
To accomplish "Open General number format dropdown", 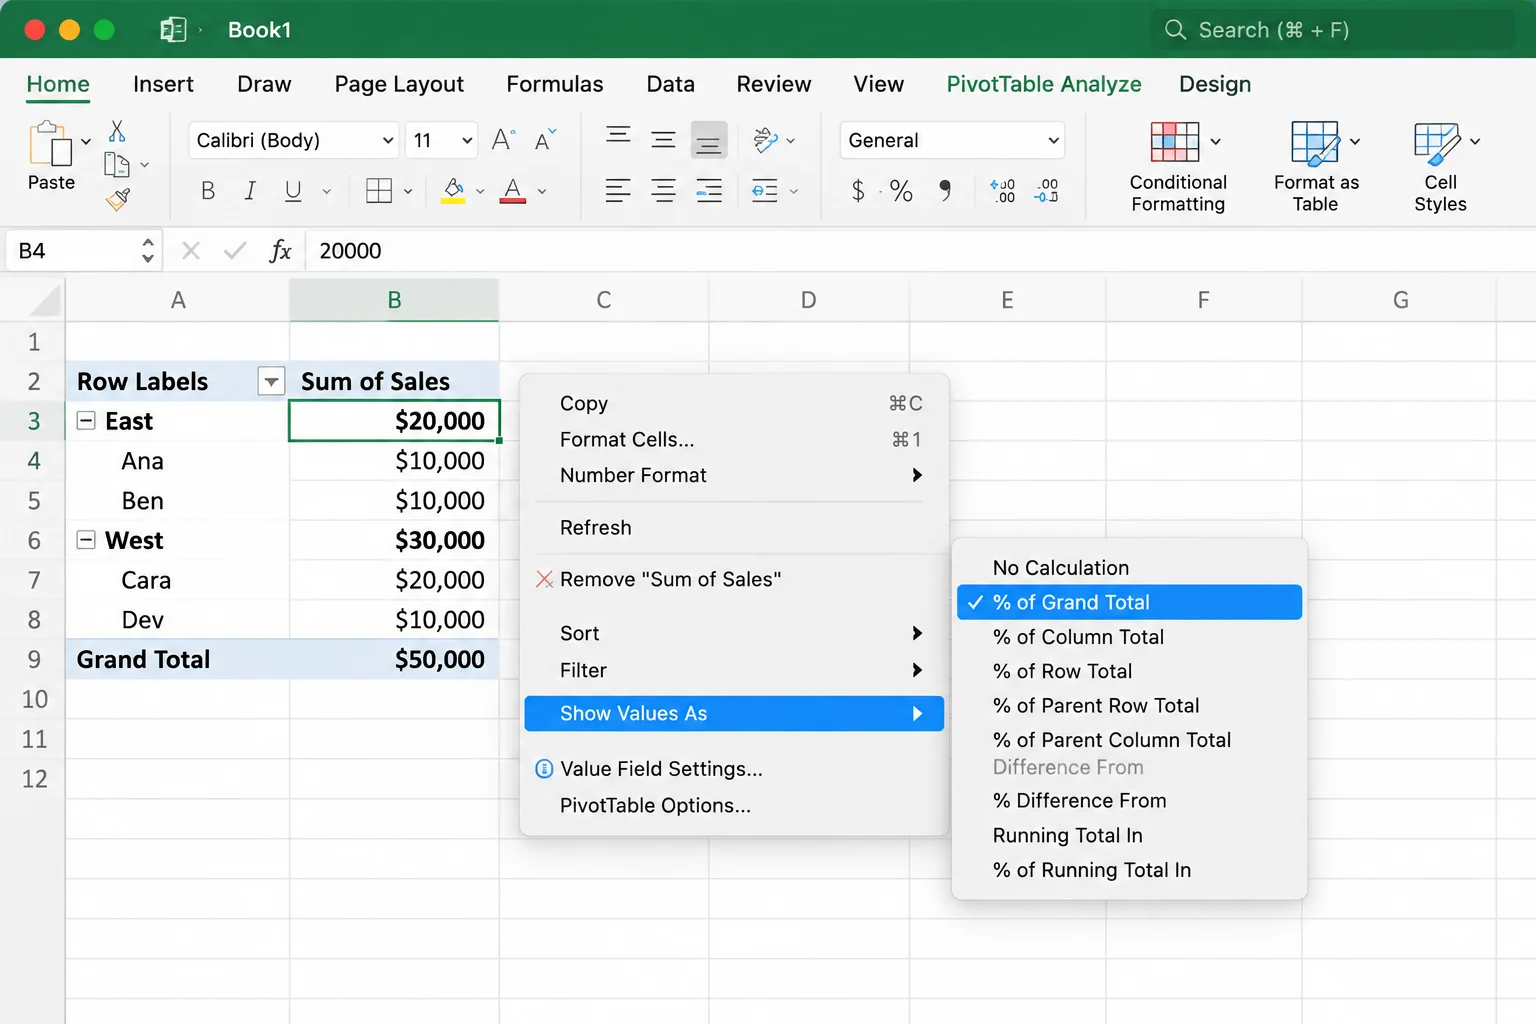I will 1053,141.
